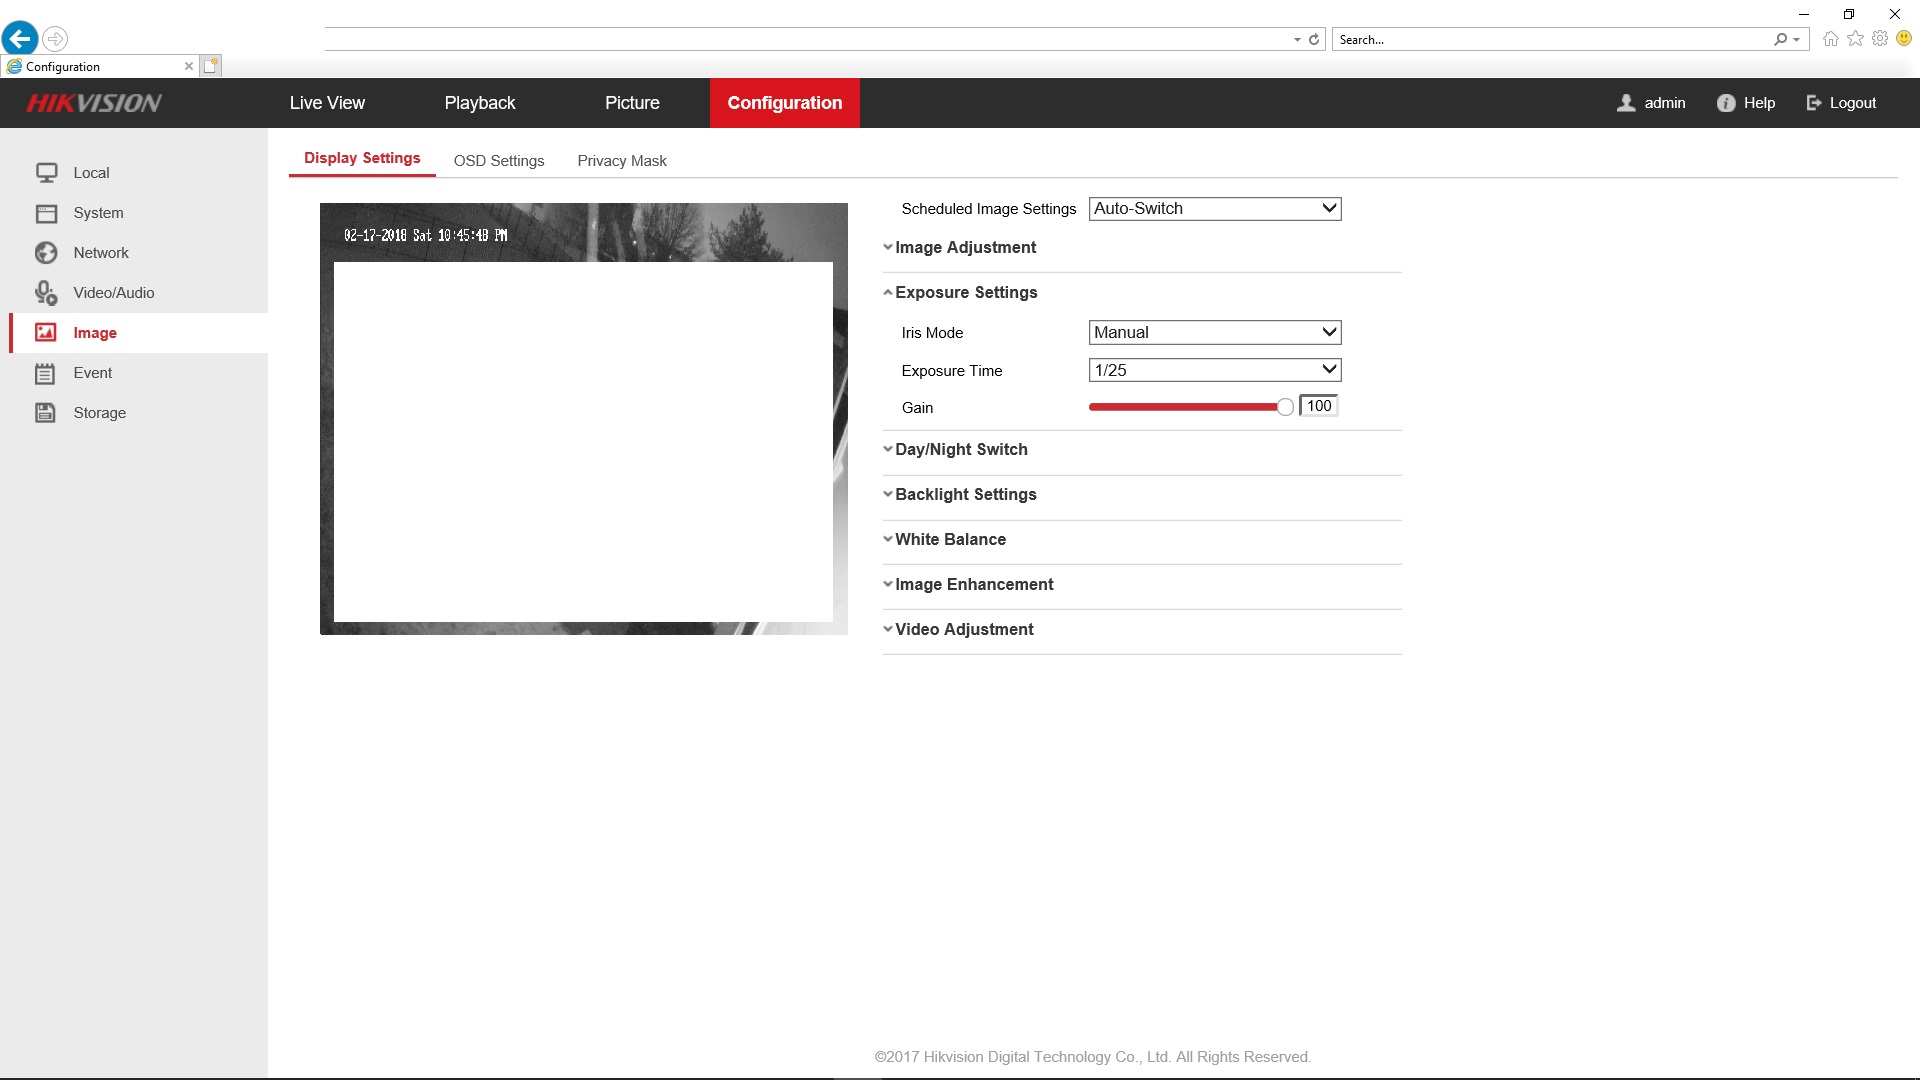Expand the White Balance section

949,540
